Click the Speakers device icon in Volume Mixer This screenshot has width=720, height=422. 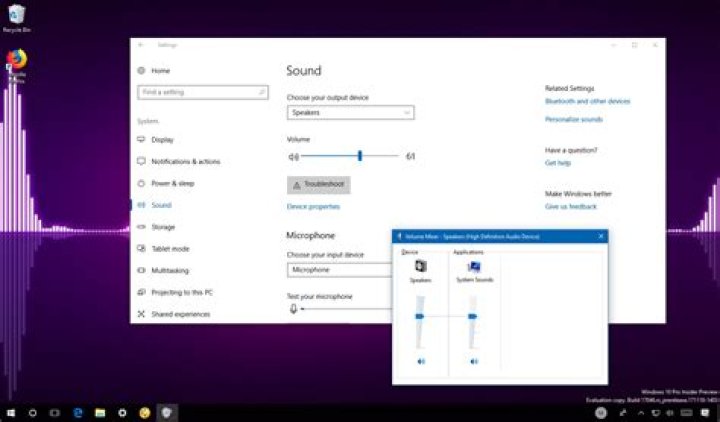point(421,266)
